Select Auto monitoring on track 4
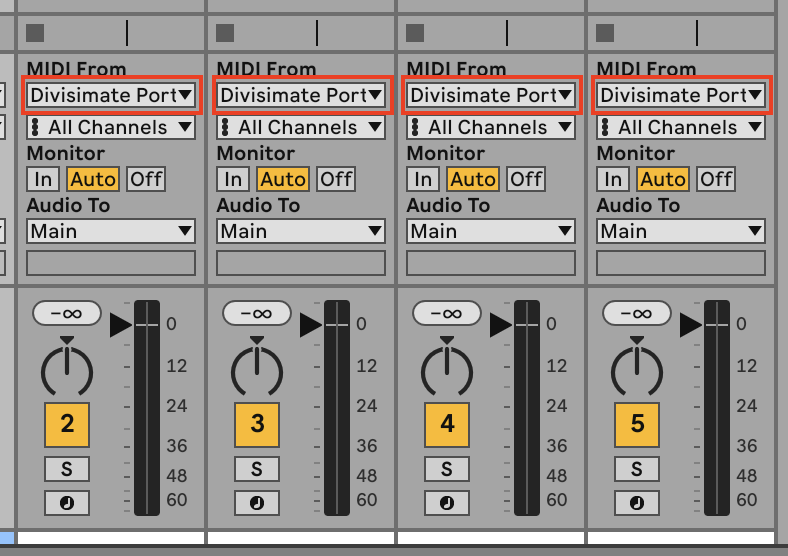Image resolution: width=788 pixels, height=556 pixels. (x=473, y=179)
